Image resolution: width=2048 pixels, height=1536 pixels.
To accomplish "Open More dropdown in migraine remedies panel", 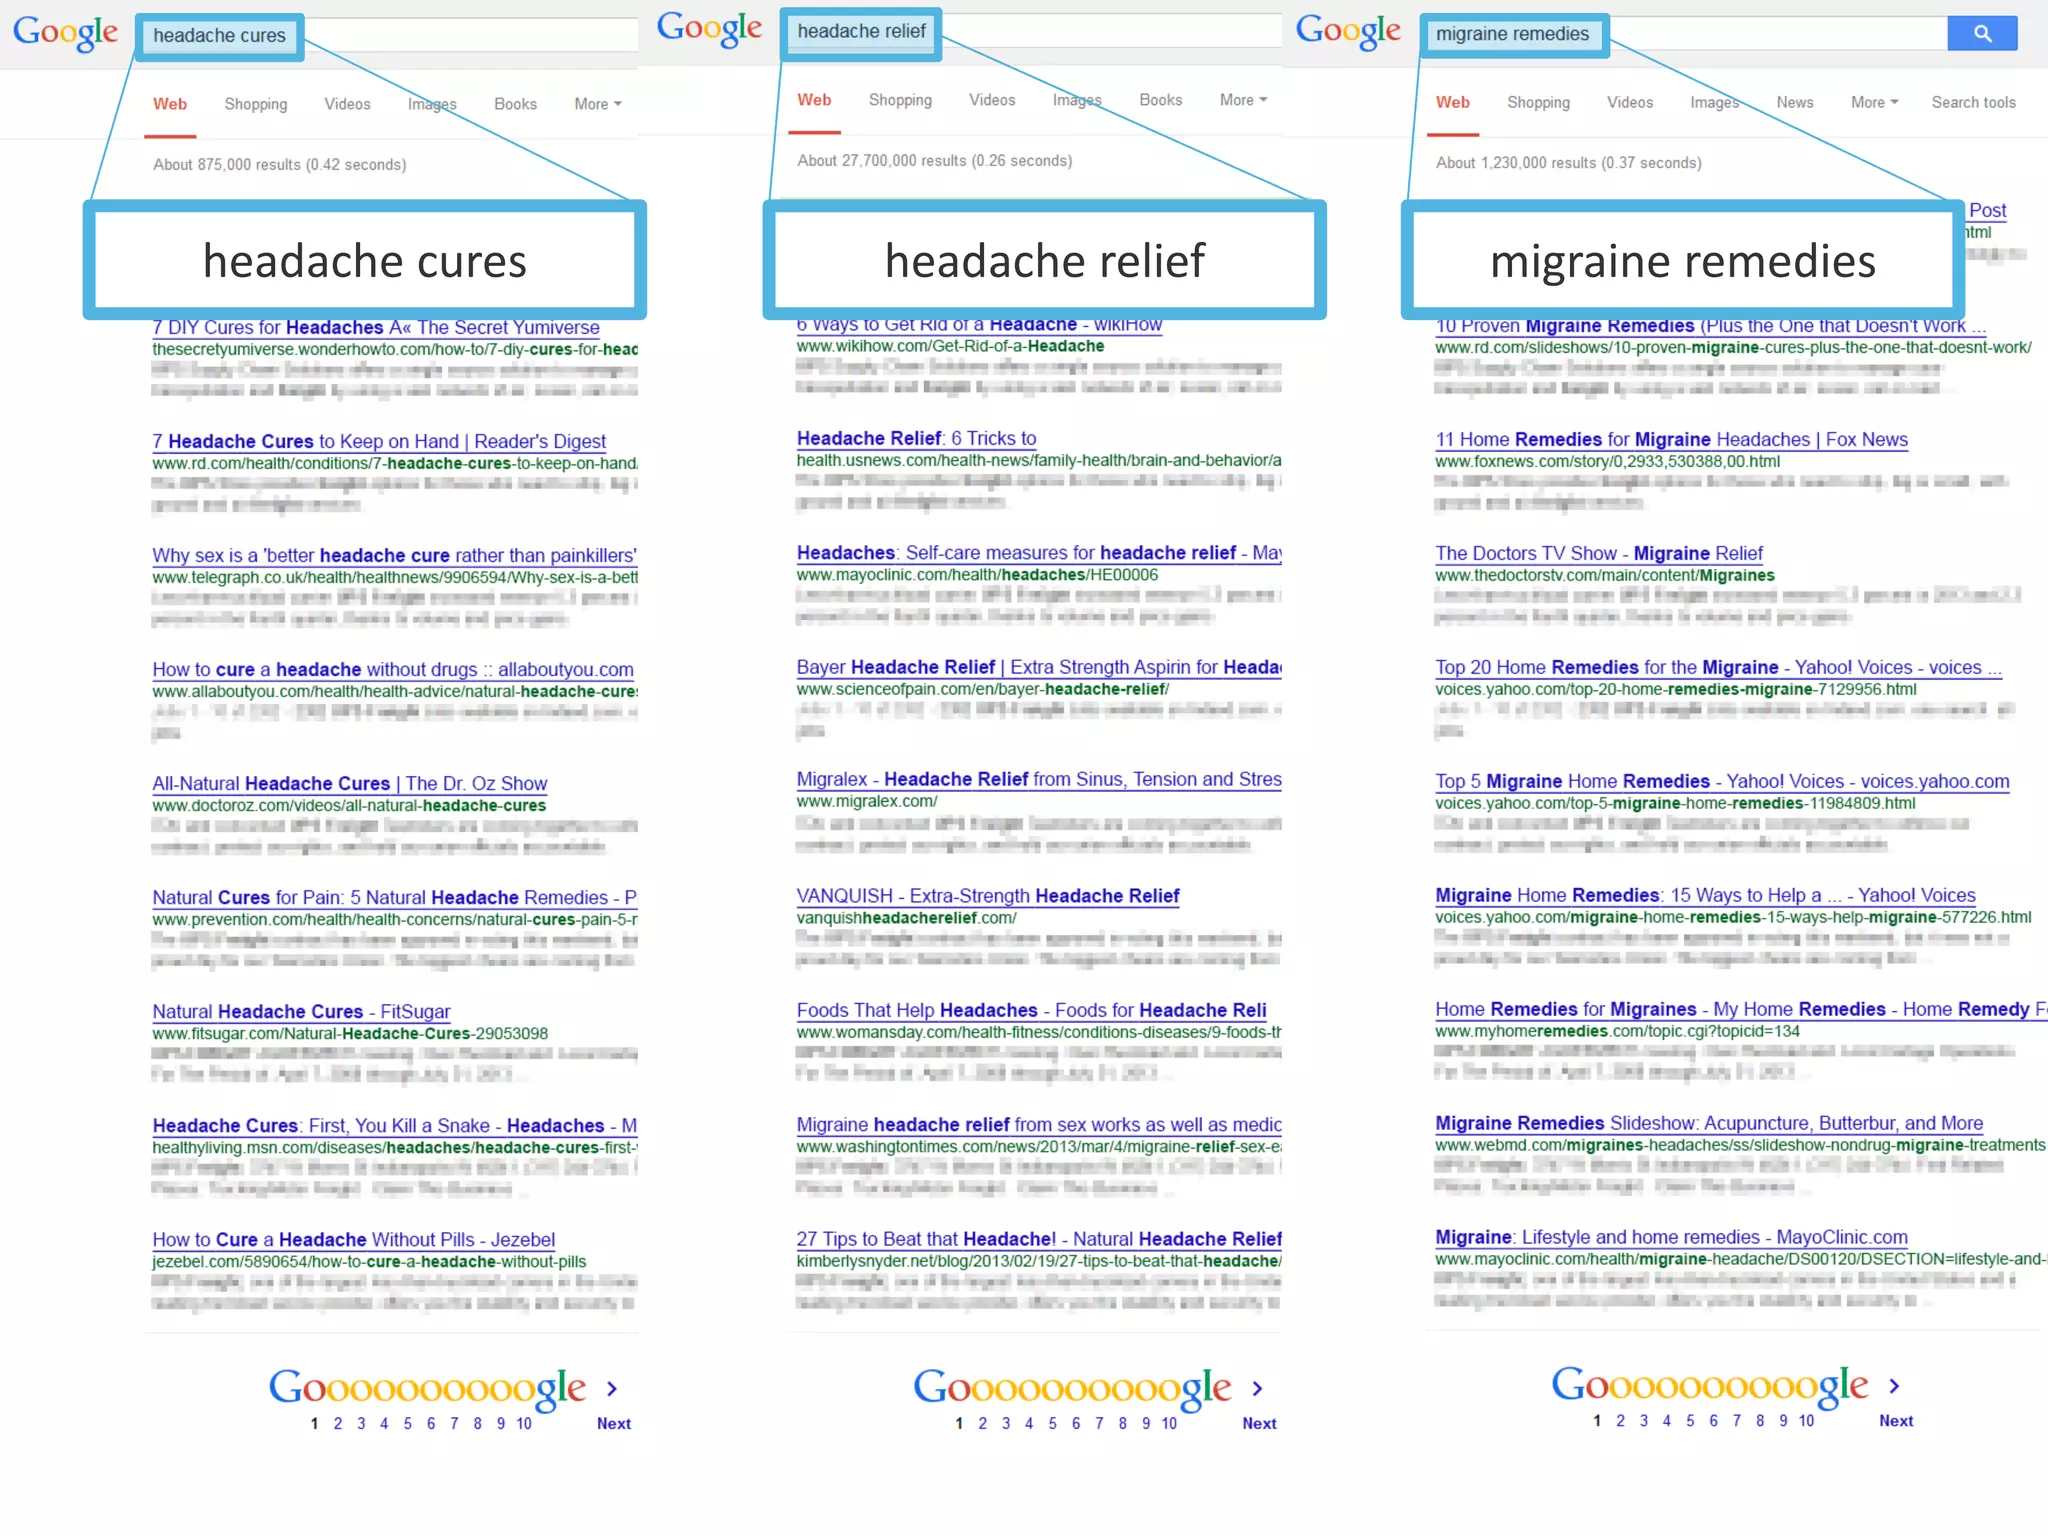I will pyautogui.click(x=1874, y=102).
